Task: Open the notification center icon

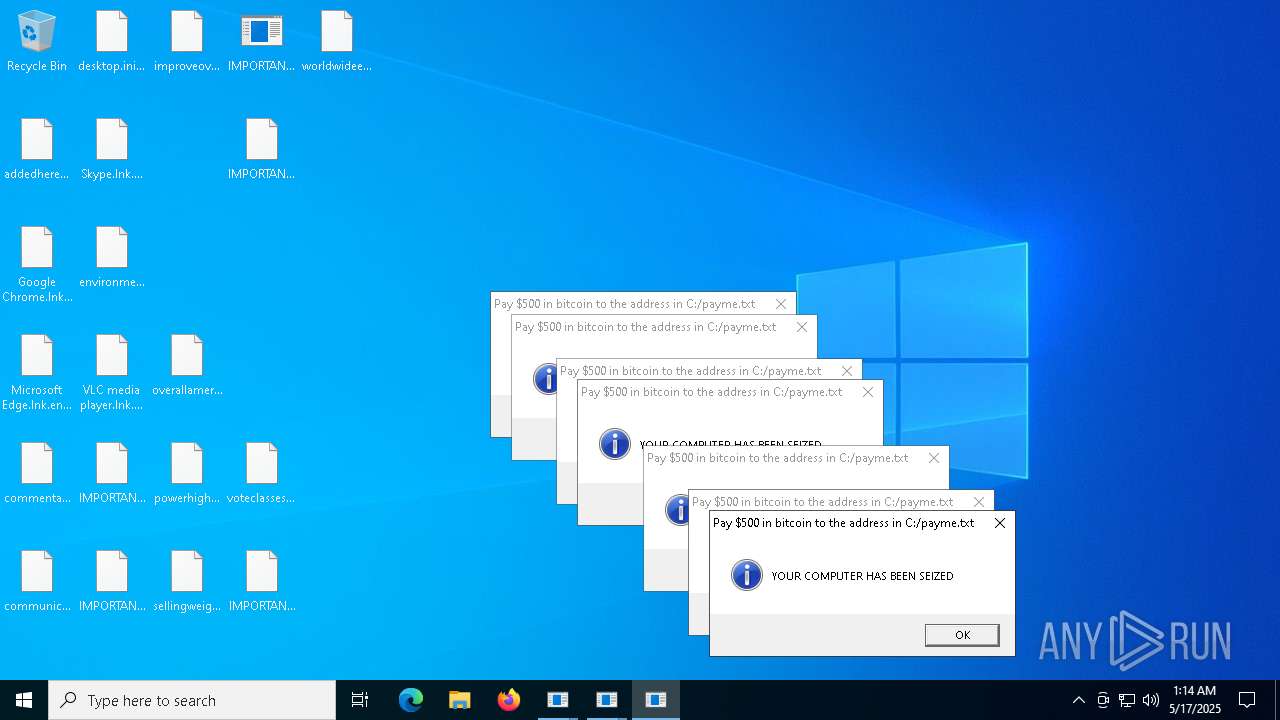Action: (x=1247, y=700)
